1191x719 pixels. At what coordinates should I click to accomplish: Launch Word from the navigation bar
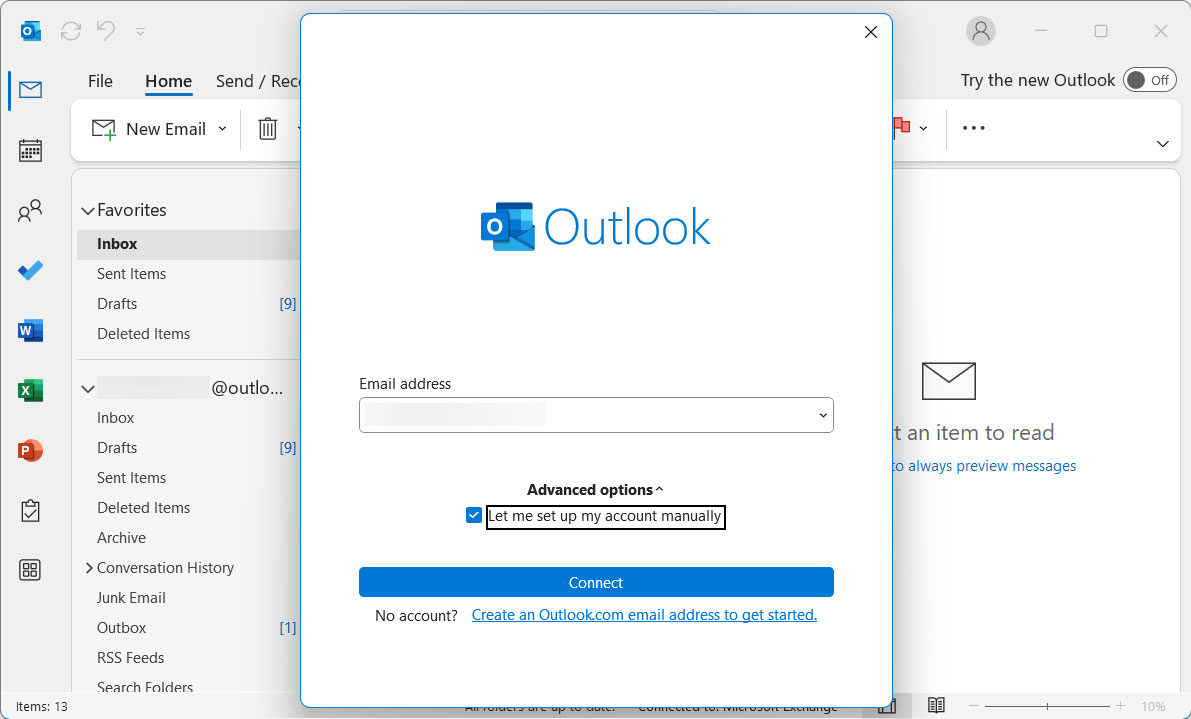point(30,330)
